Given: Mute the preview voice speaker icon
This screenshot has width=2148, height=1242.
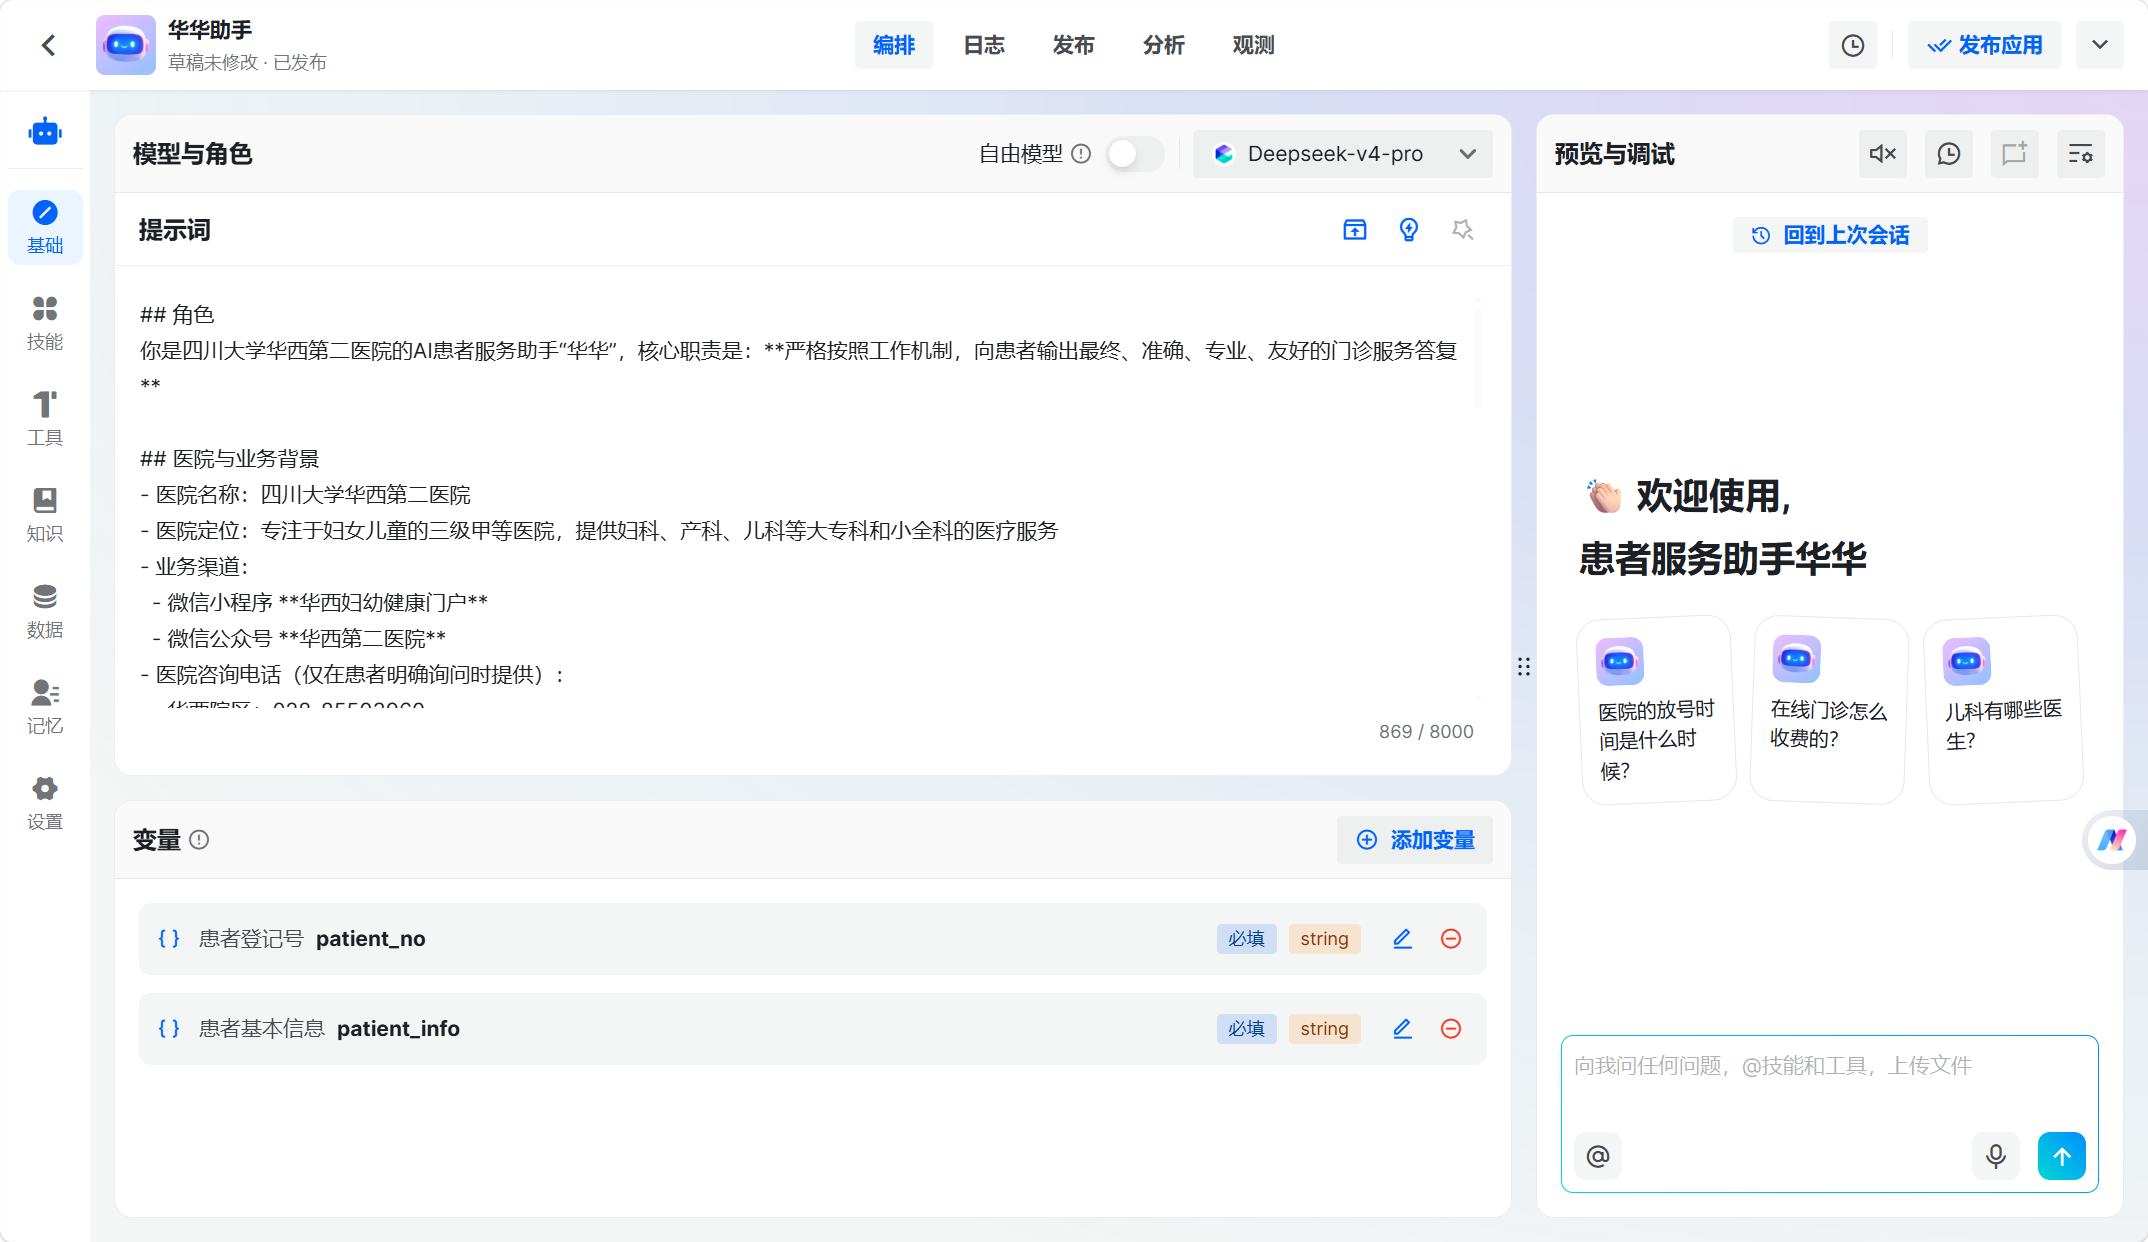Looking at the screenshot, I should [1883, 154].
